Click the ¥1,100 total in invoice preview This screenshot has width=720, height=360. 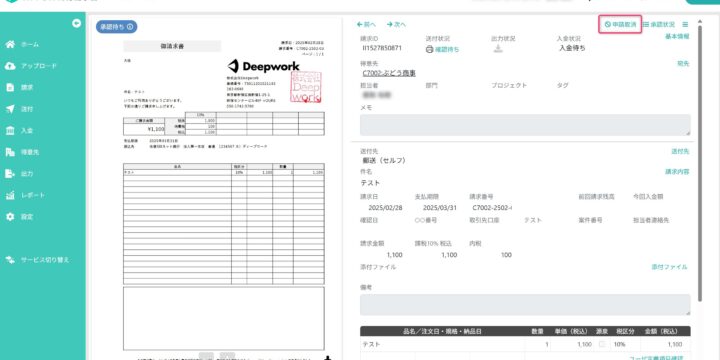(x=156, y=129)
